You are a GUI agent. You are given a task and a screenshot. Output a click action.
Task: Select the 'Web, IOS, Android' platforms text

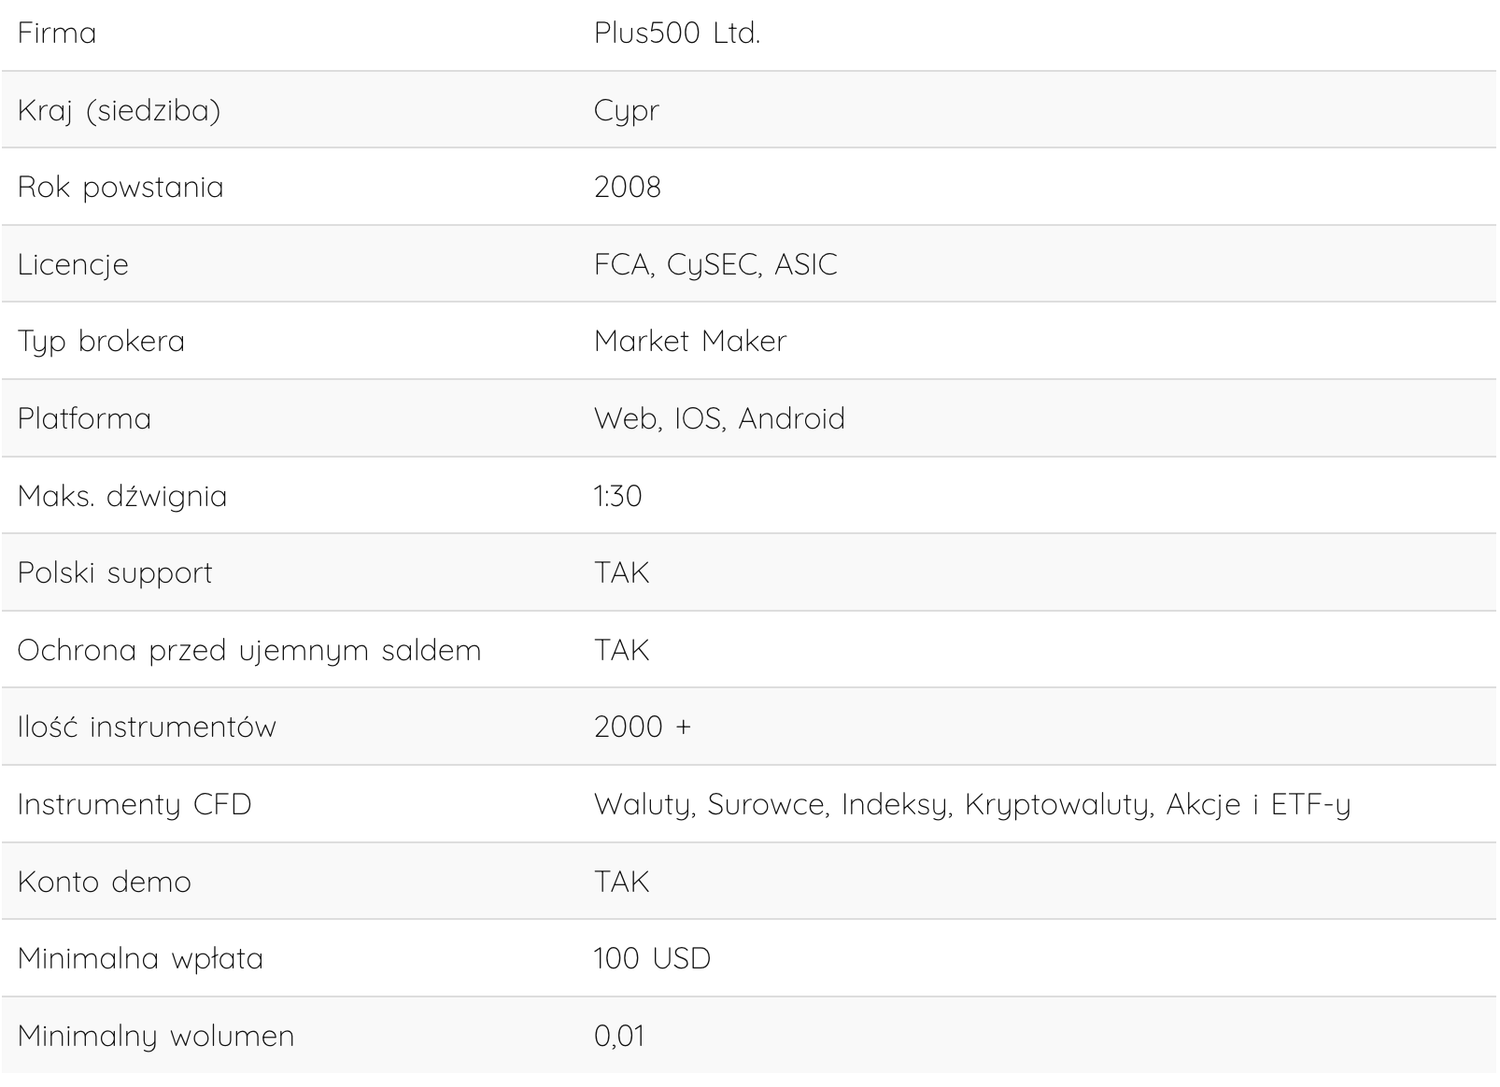[719, 419]
